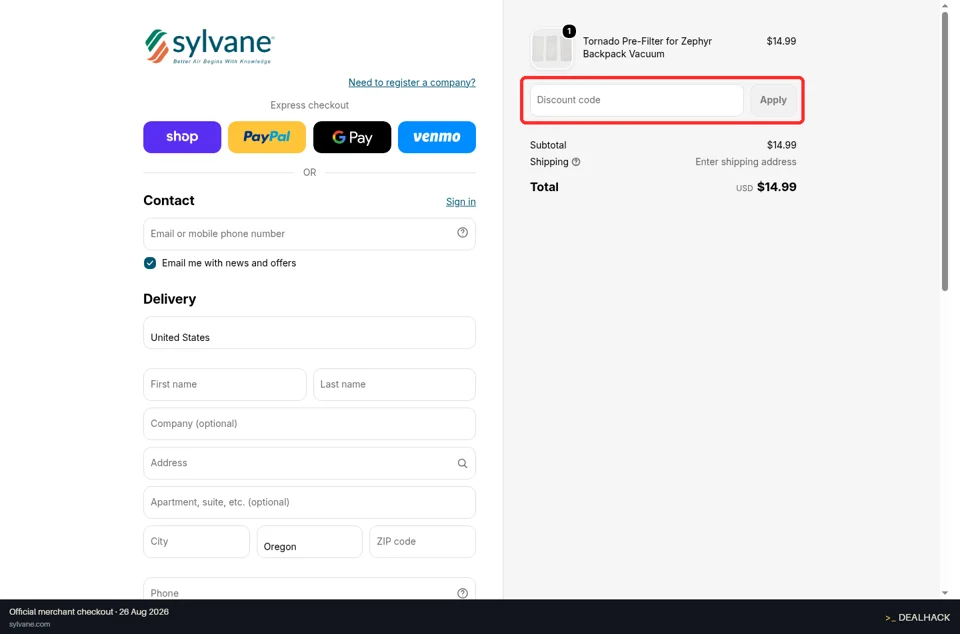Focus the First name field
This screenshot has height=634, width=960.
pyautogui.click(x=225, y=384)
